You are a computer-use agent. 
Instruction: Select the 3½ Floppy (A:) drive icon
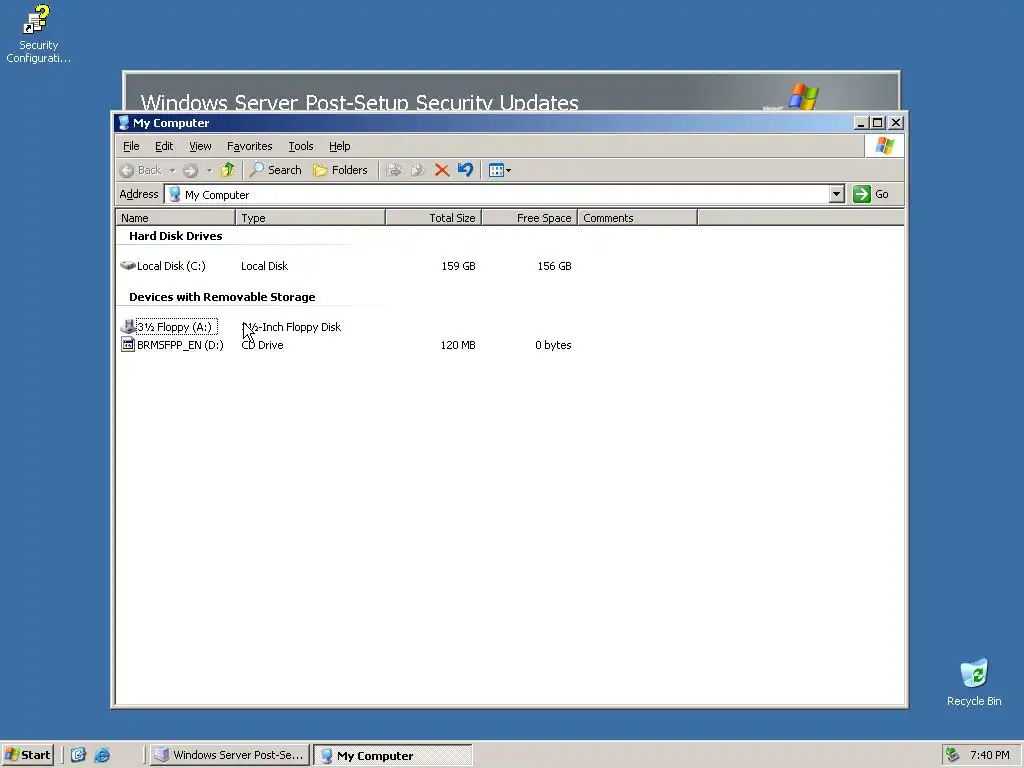[128, 327]
